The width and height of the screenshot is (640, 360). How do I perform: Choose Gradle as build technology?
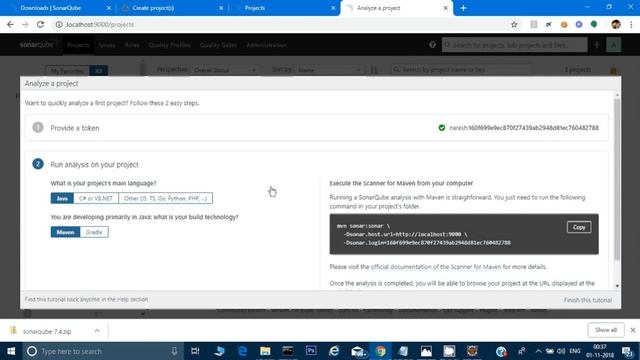(94, 232)
